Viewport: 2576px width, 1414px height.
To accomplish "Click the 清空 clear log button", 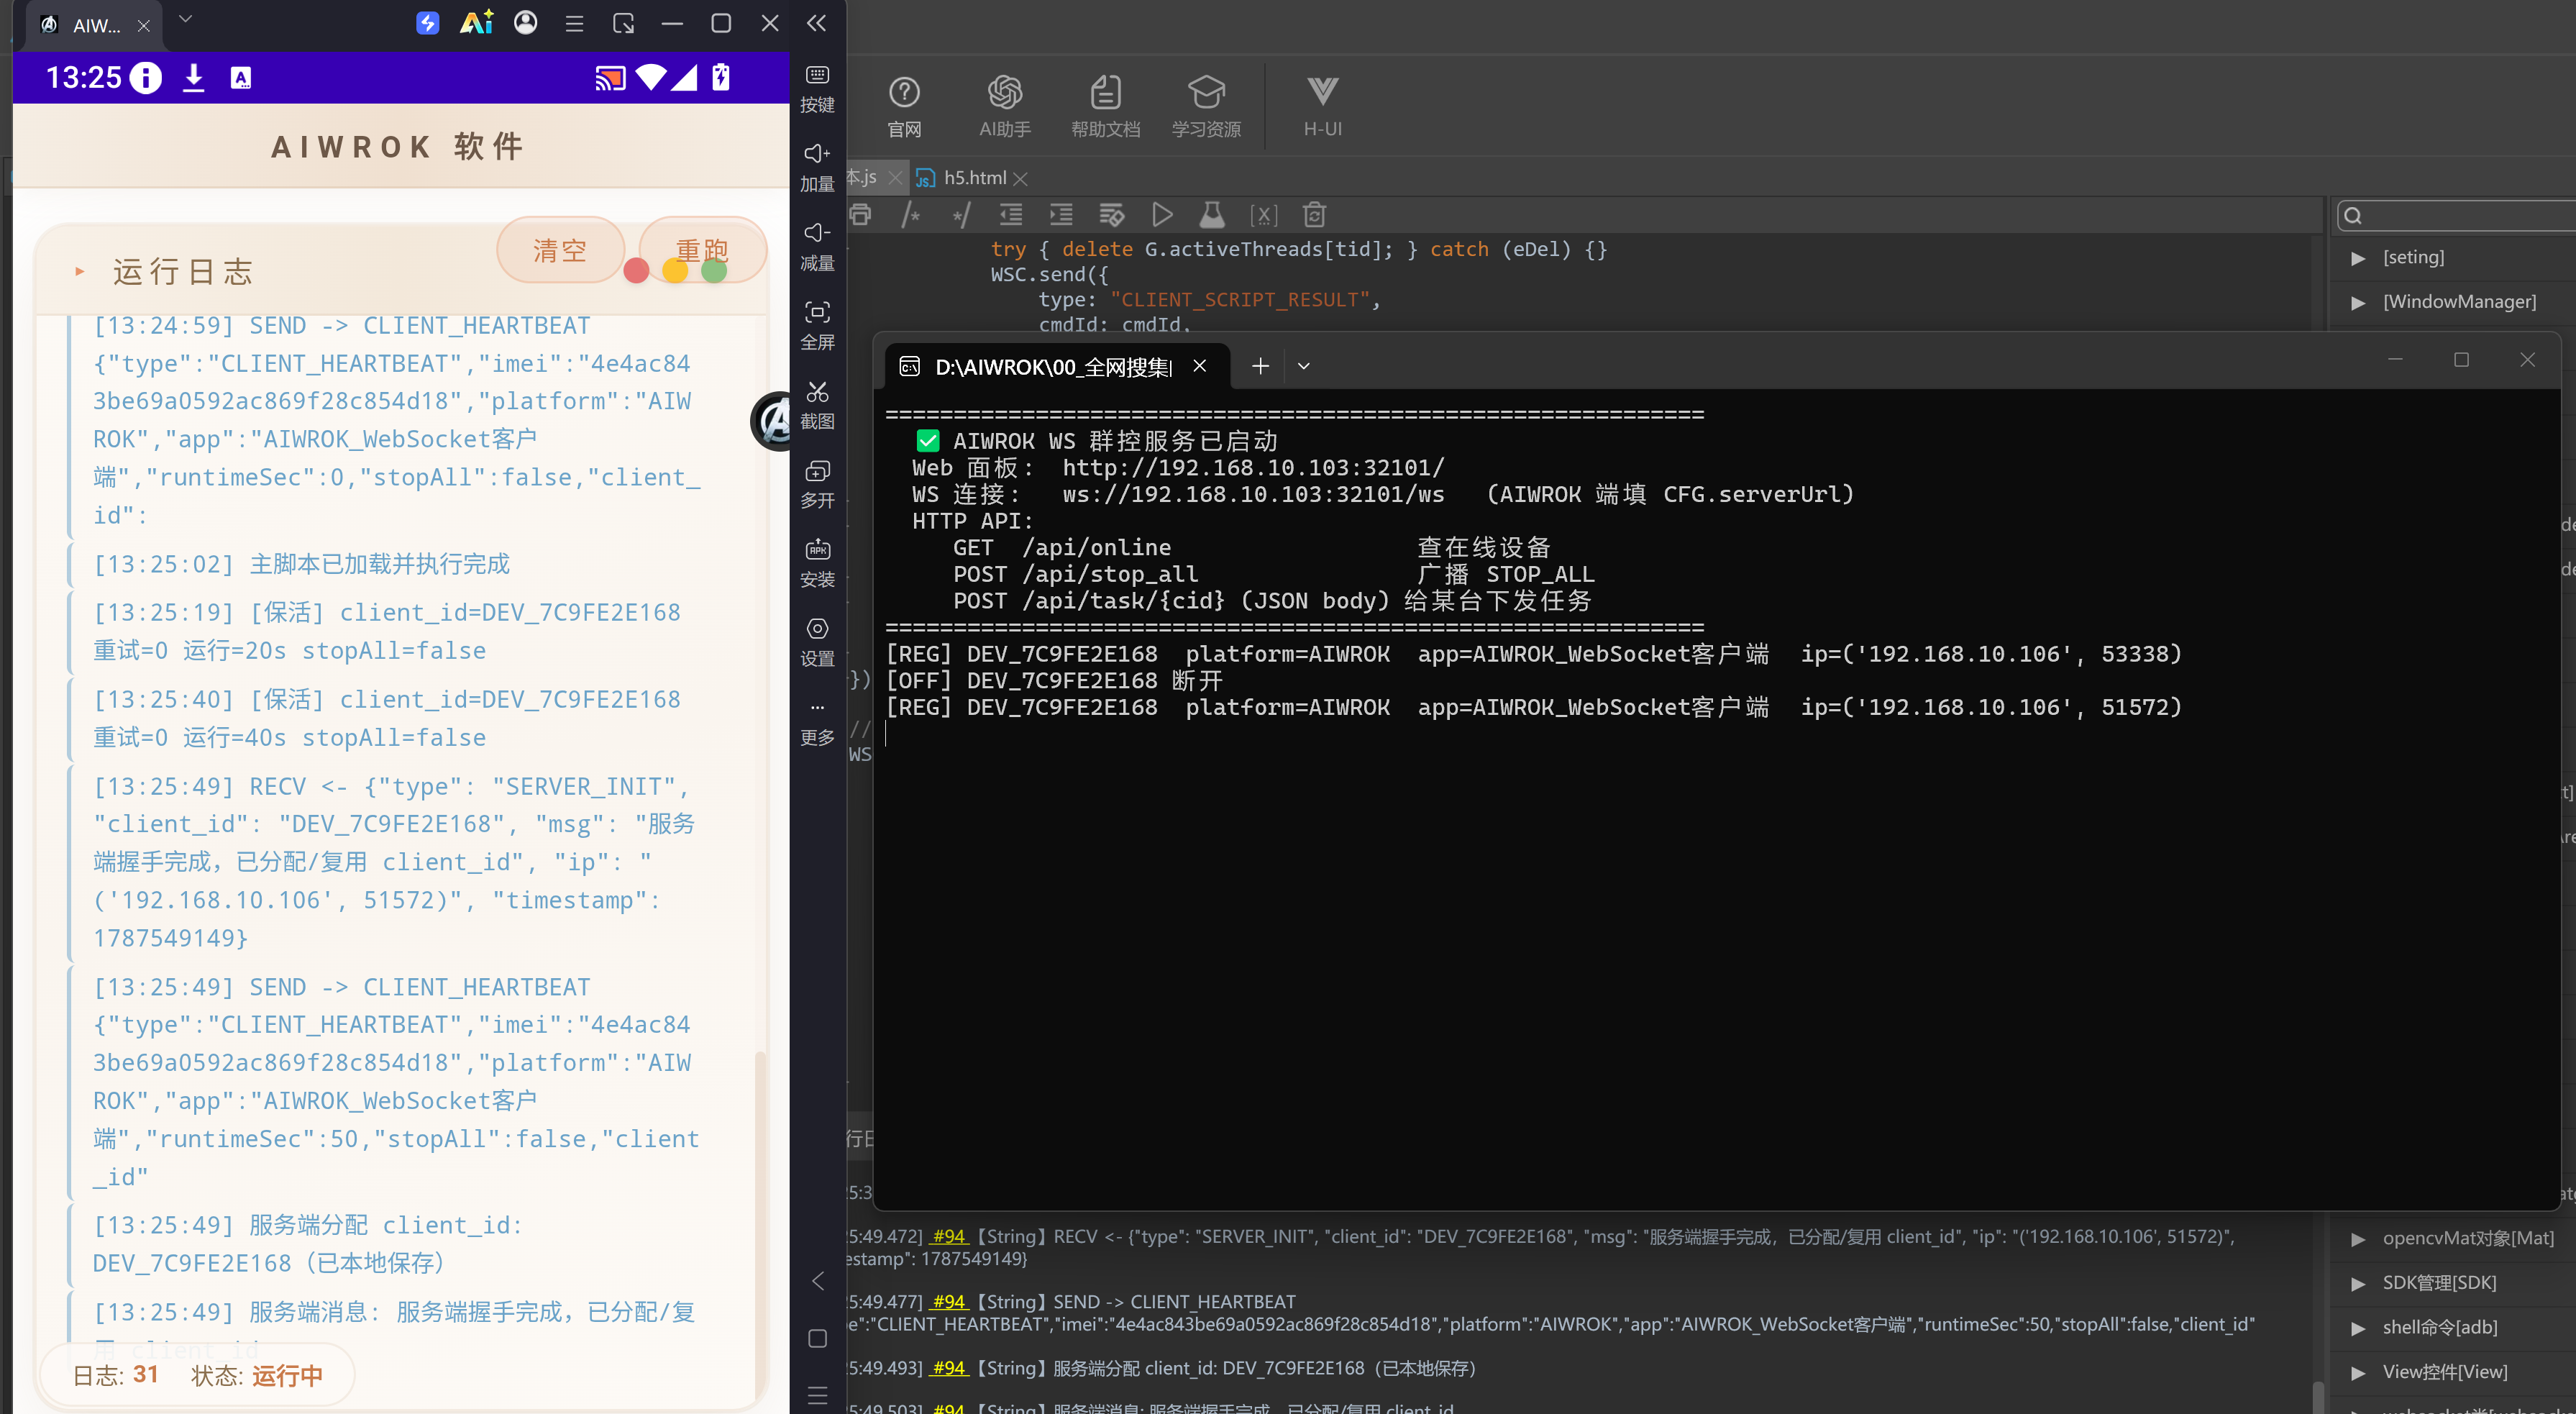I will [x=560, y=250].
